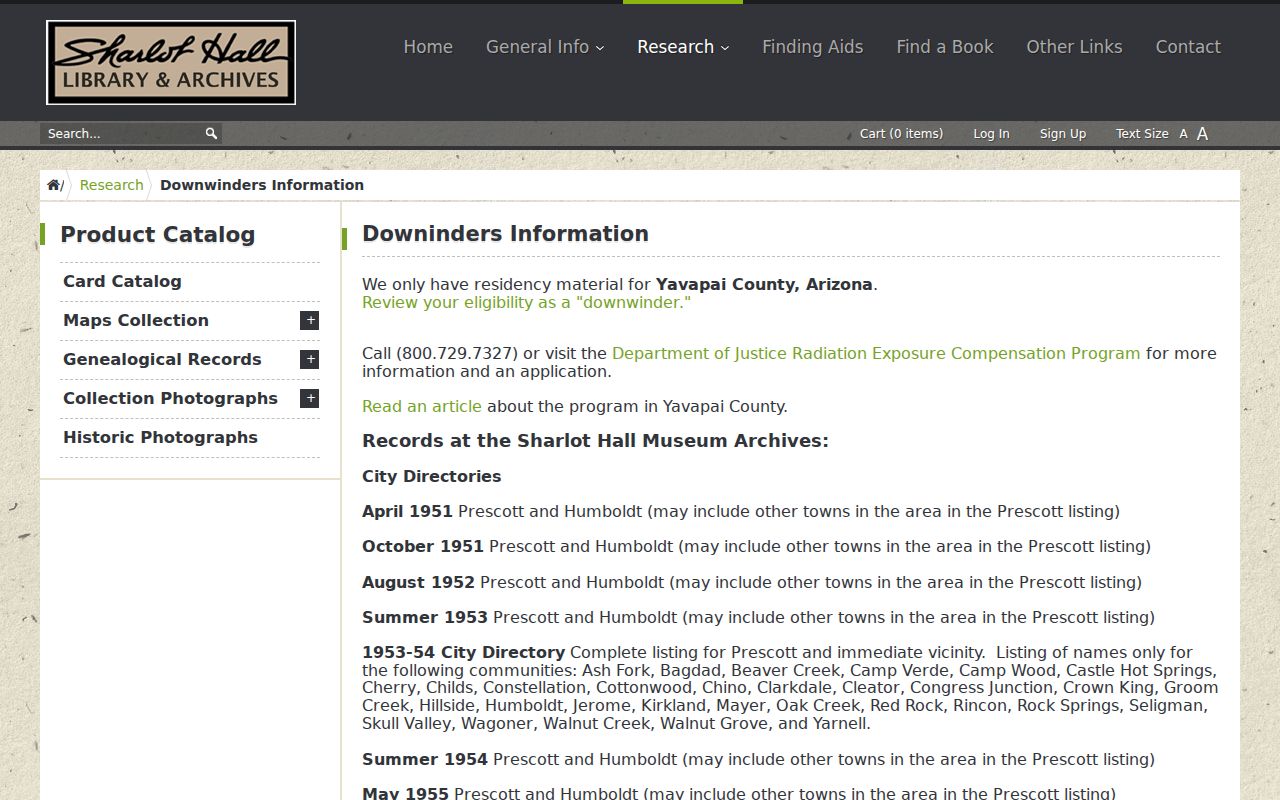The width and height of the screenshot is (1280, 800).
Task: Open Other Links page
Action: click(x=1074, y=47)
